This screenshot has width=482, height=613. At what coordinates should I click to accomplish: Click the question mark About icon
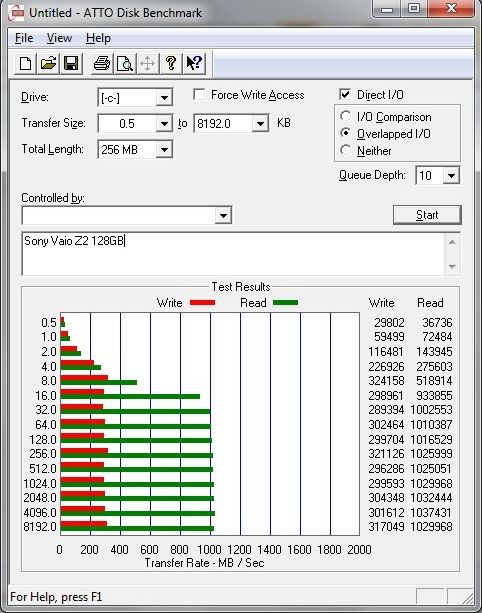click(x=171, y=63)
